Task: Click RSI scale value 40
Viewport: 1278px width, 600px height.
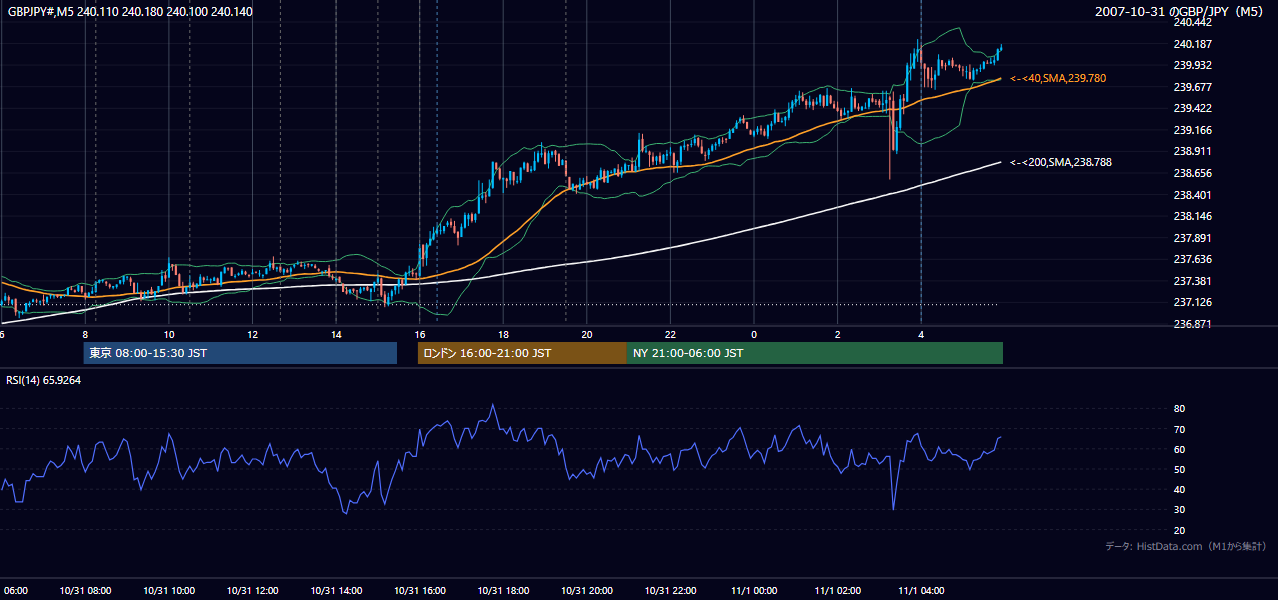Action: (x=1179, y=489)
